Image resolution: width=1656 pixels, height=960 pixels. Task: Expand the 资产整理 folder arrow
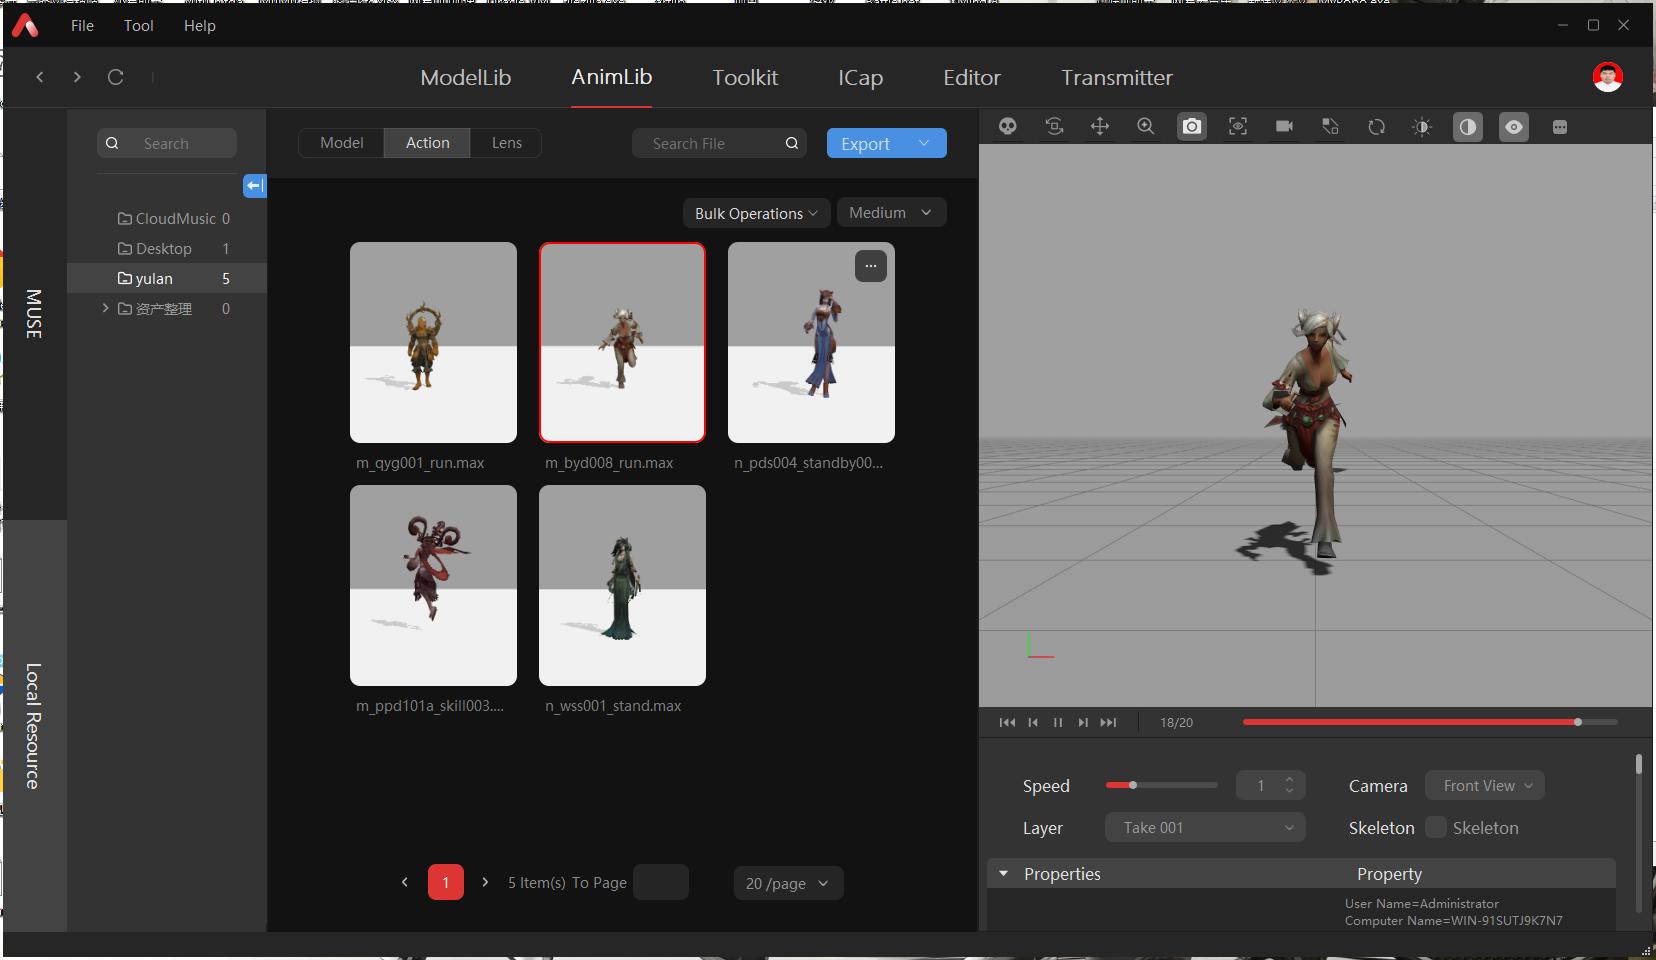[105, 308]
